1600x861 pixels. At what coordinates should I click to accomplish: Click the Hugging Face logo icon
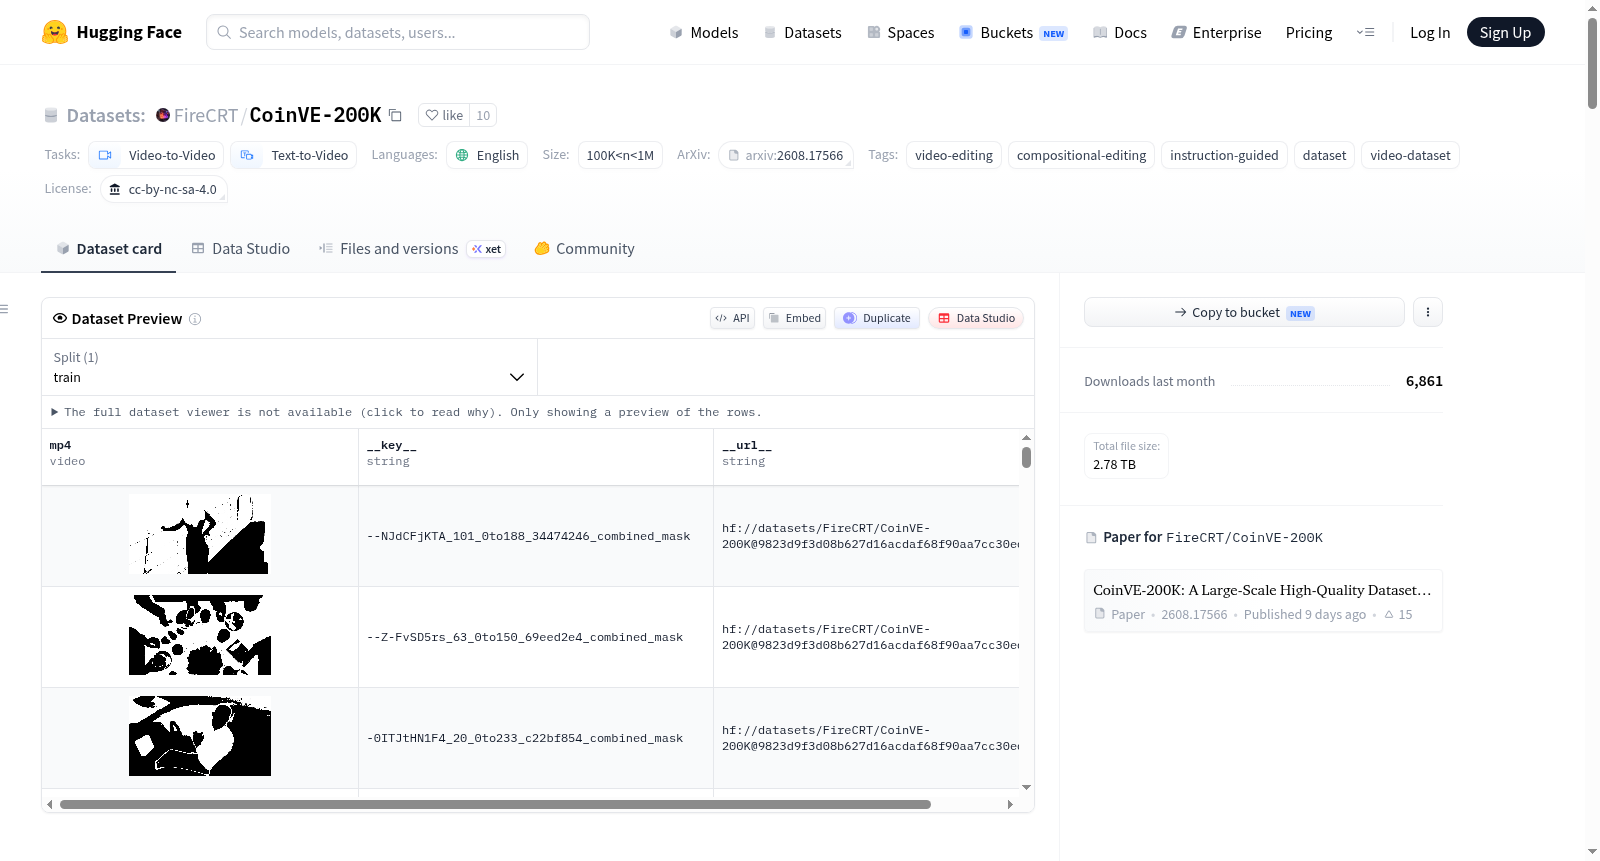click(55, 32)
